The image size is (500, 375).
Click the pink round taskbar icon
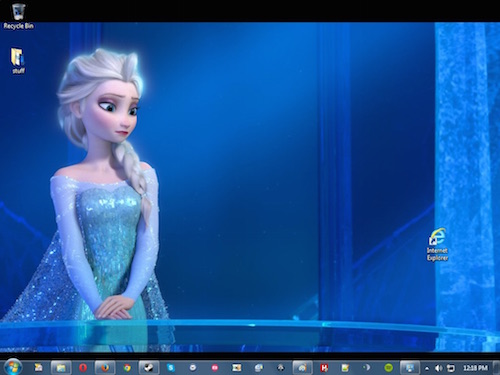pos(215,368)
